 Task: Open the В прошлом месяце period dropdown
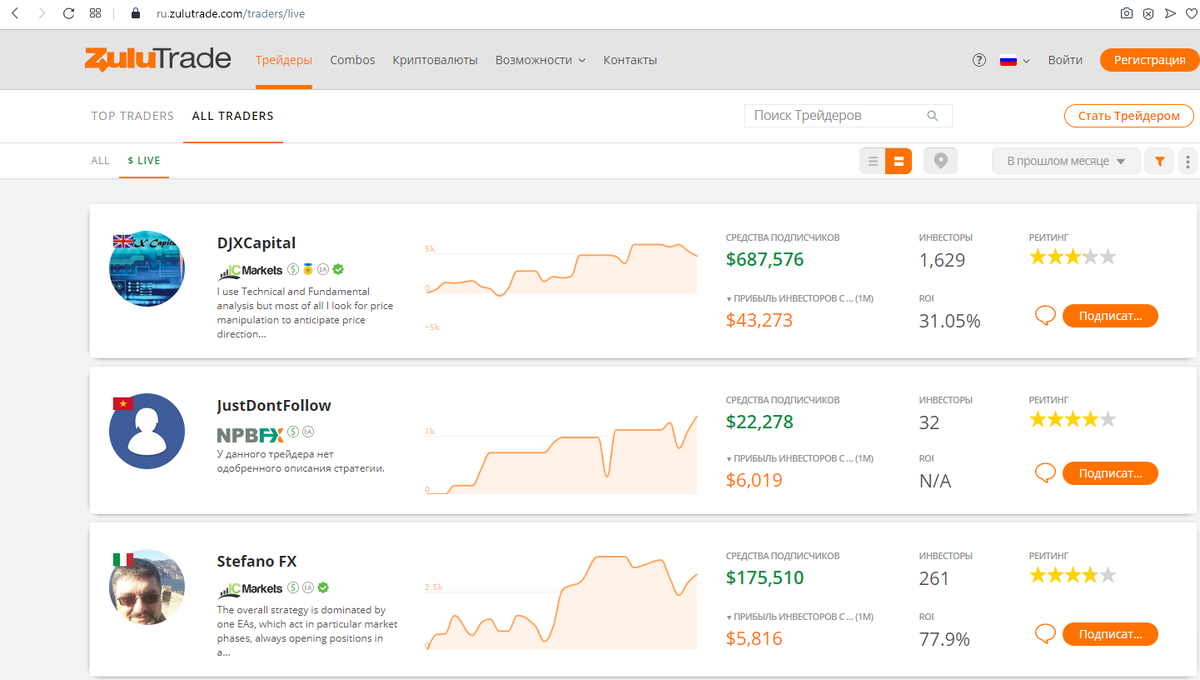tap(1066, 161)
